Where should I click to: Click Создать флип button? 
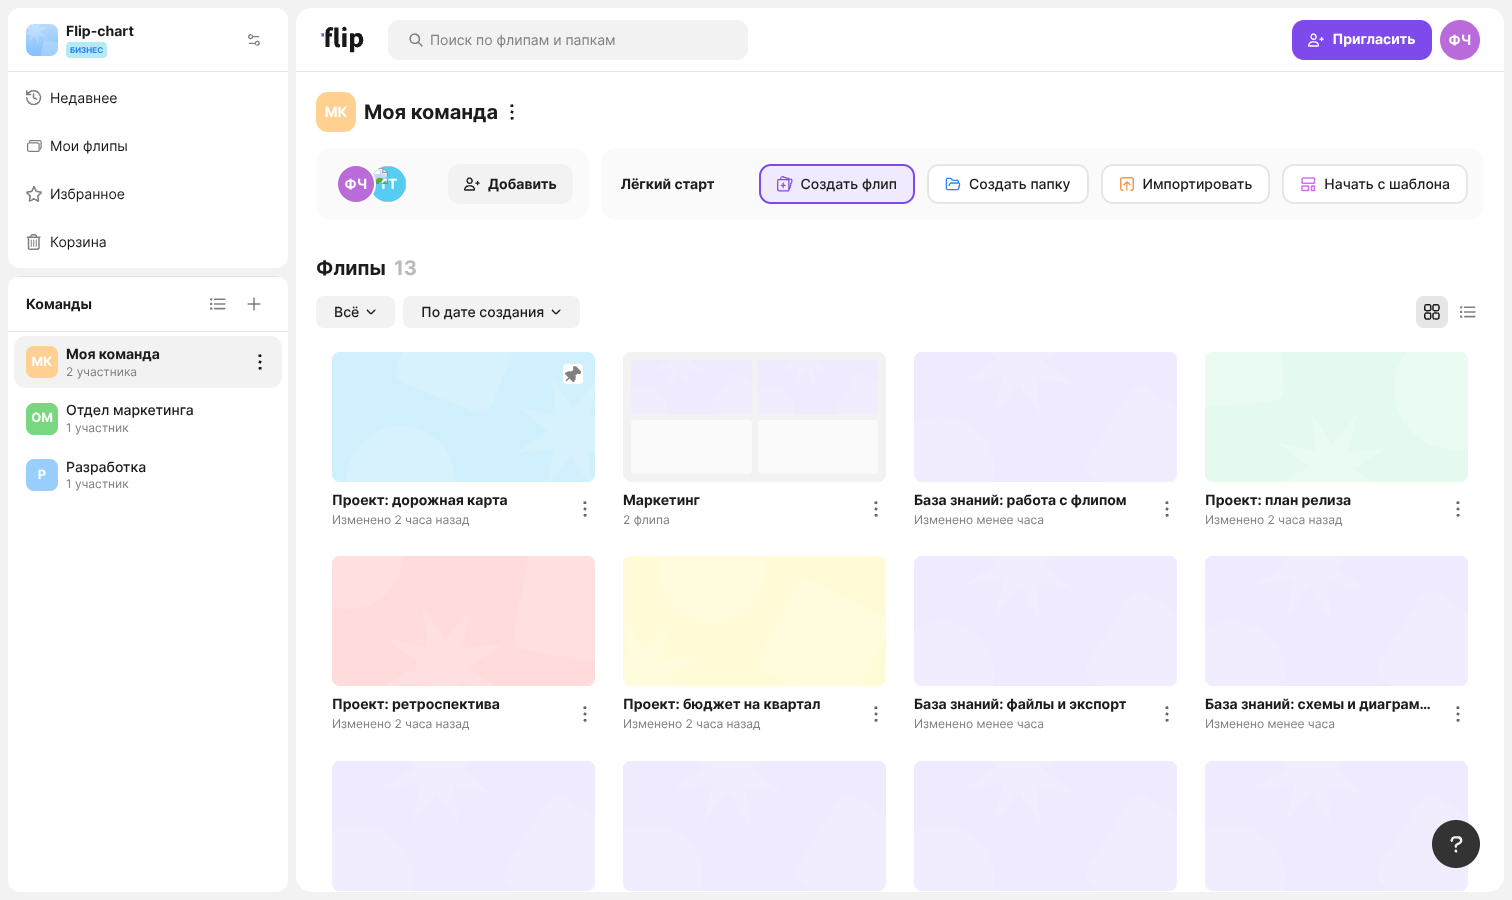[x=837, y=184]
